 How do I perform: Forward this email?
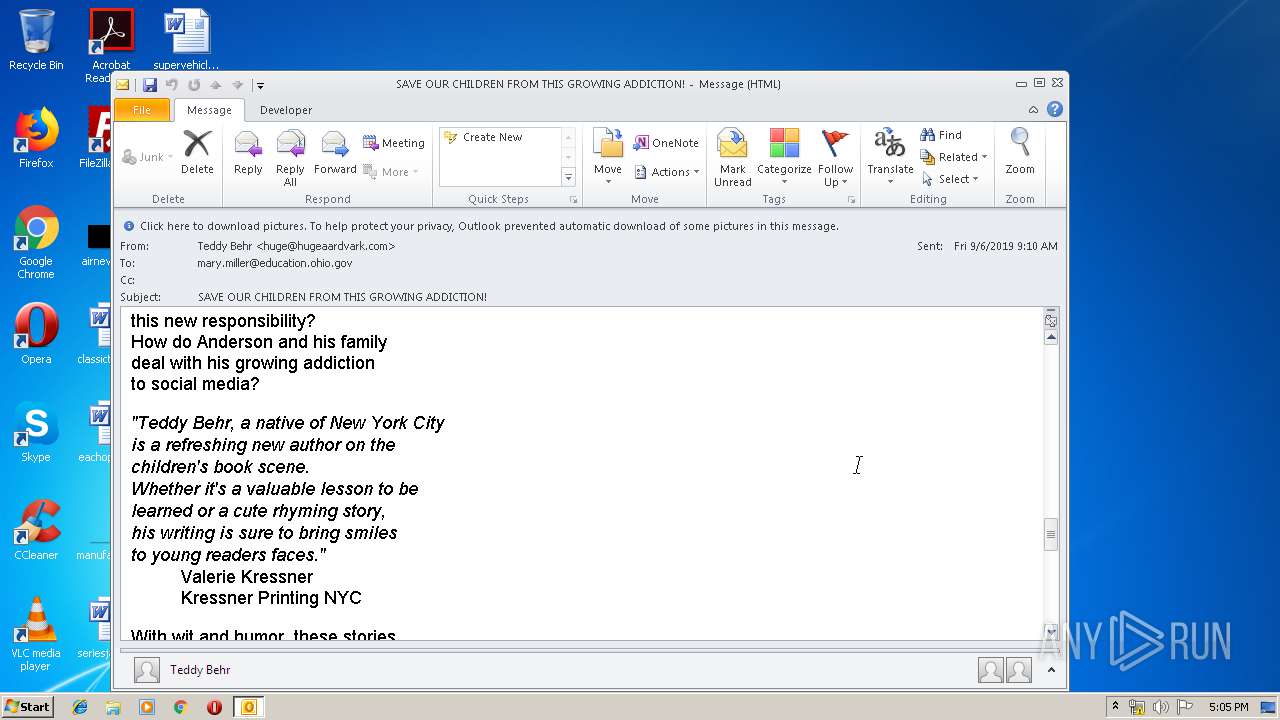pos(335,152)
